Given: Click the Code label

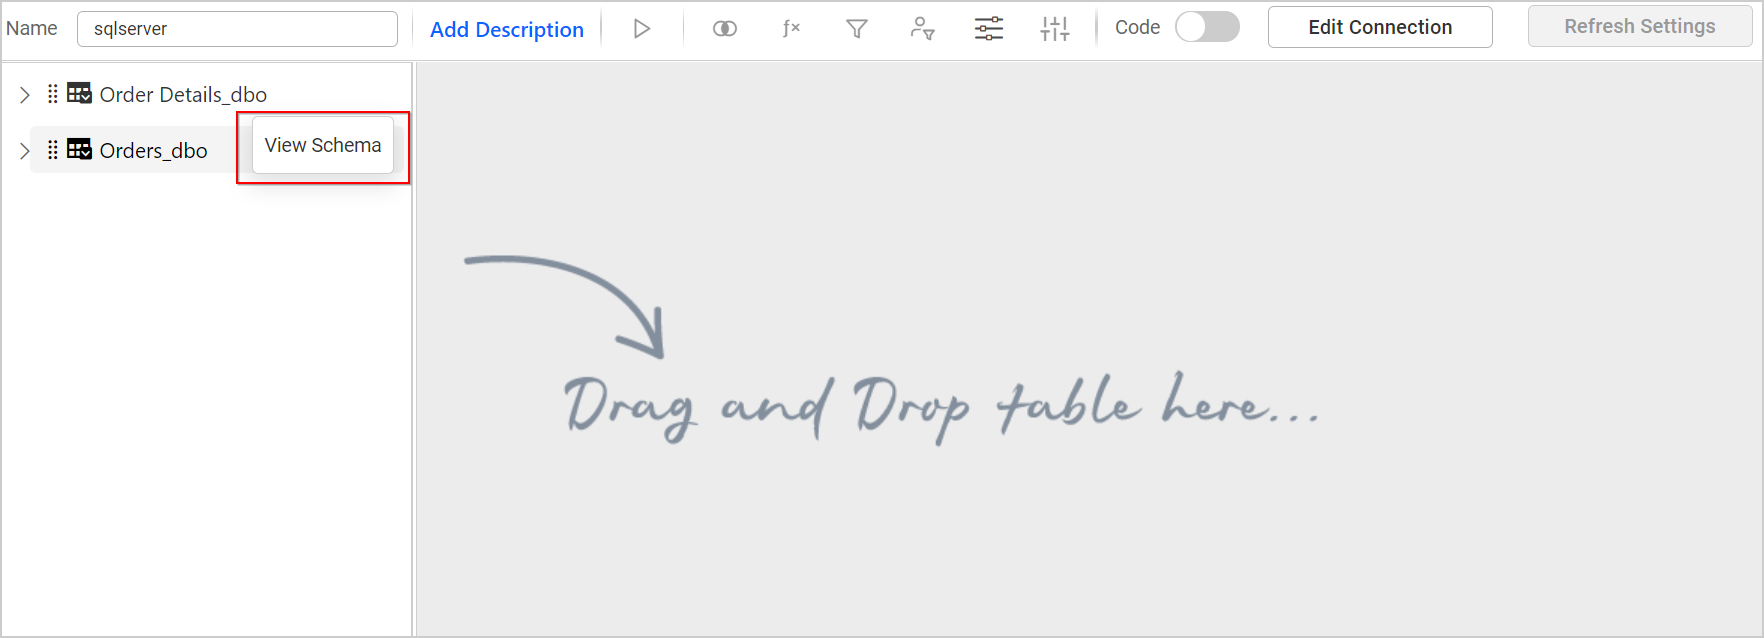Looking at the screenshot, I should pyautogui.click(x=1138, y=27).
